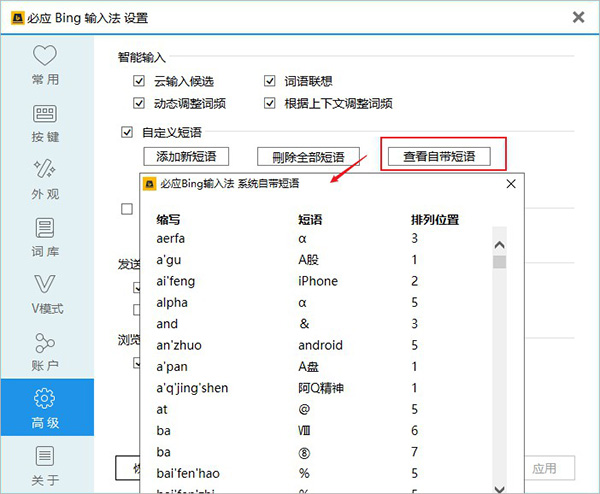Screen dimensions: 600x494
Task: Click the Ⅷ phrase for ba
Action: pos(304,431)
